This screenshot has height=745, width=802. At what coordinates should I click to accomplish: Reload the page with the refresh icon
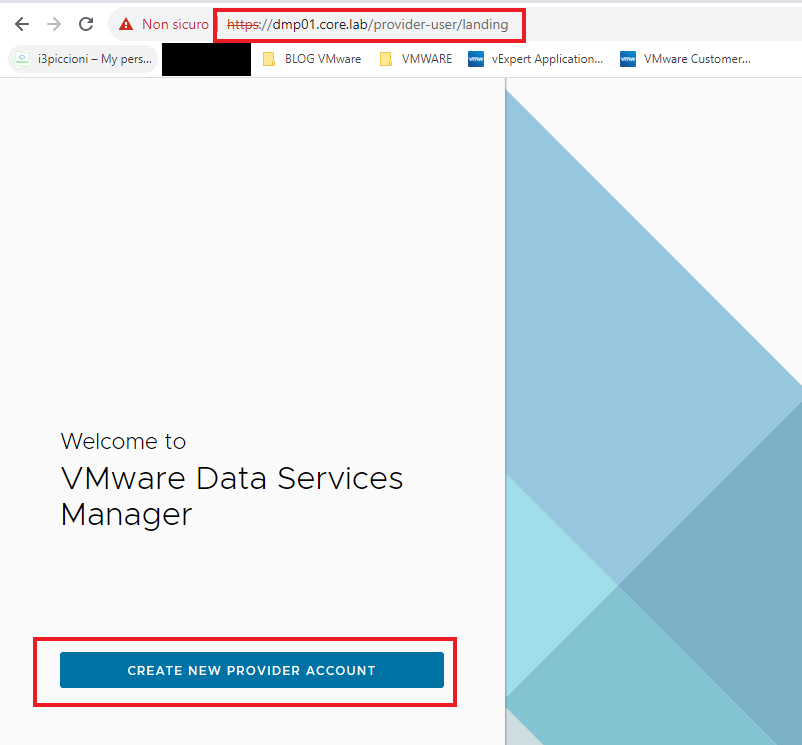(86, 24)
